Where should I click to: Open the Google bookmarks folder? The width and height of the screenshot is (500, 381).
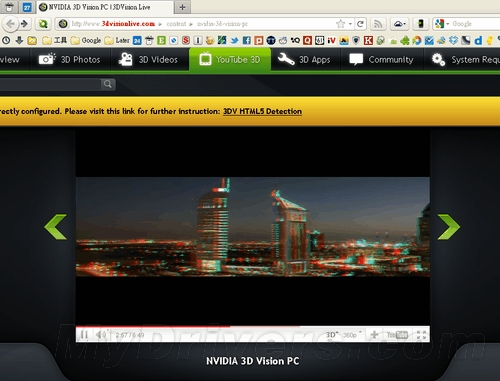click(x=86, y=40)
